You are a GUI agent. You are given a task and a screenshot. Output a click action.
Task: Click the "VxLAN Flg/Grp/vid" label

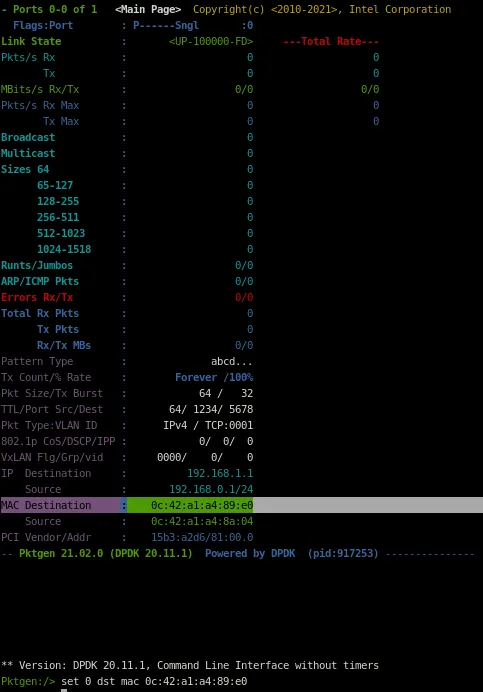pyautogui.click(x=52, y=457)
